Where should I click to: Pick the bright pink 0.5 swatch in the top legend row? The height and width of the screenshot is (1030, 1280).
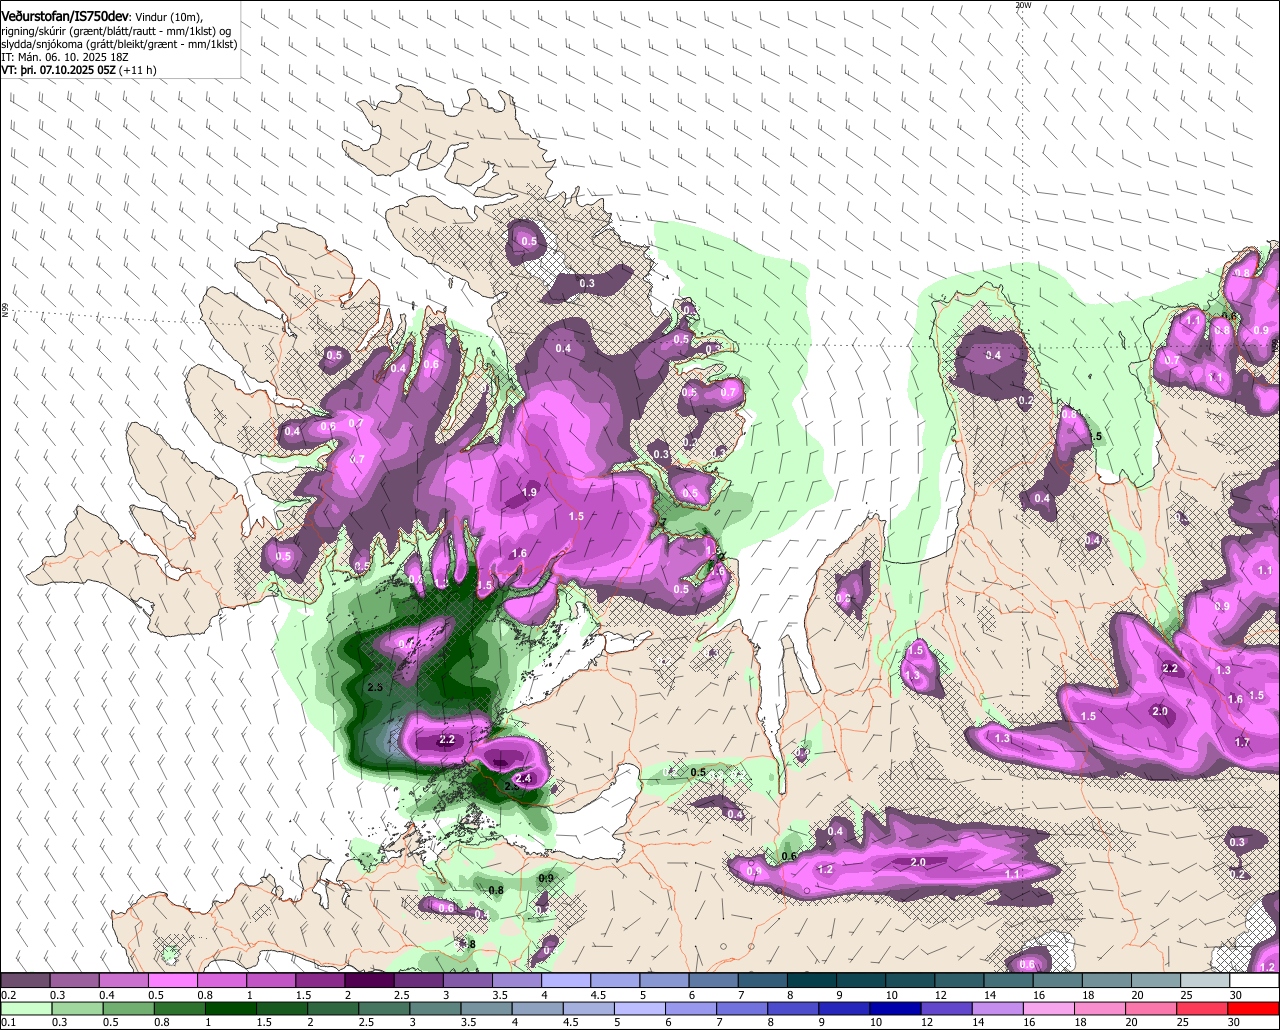pos(172,981)
